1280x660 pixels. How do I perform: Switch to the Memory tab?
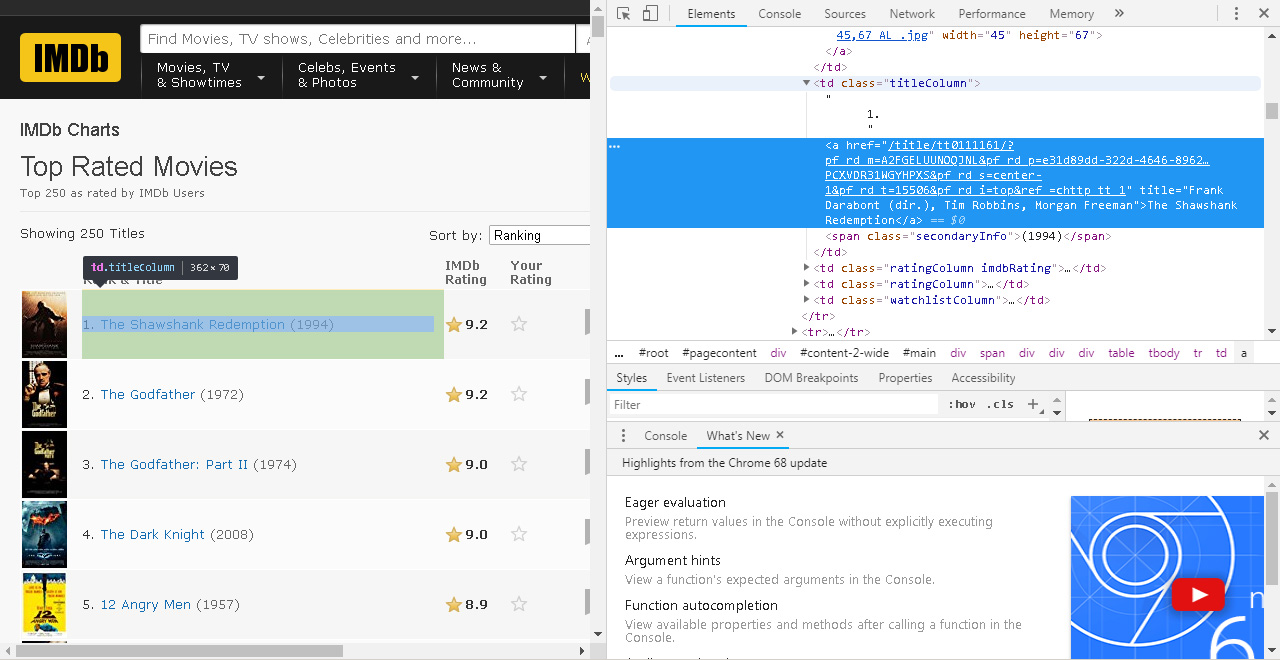pyautogui.click(x=1072, y=14)
